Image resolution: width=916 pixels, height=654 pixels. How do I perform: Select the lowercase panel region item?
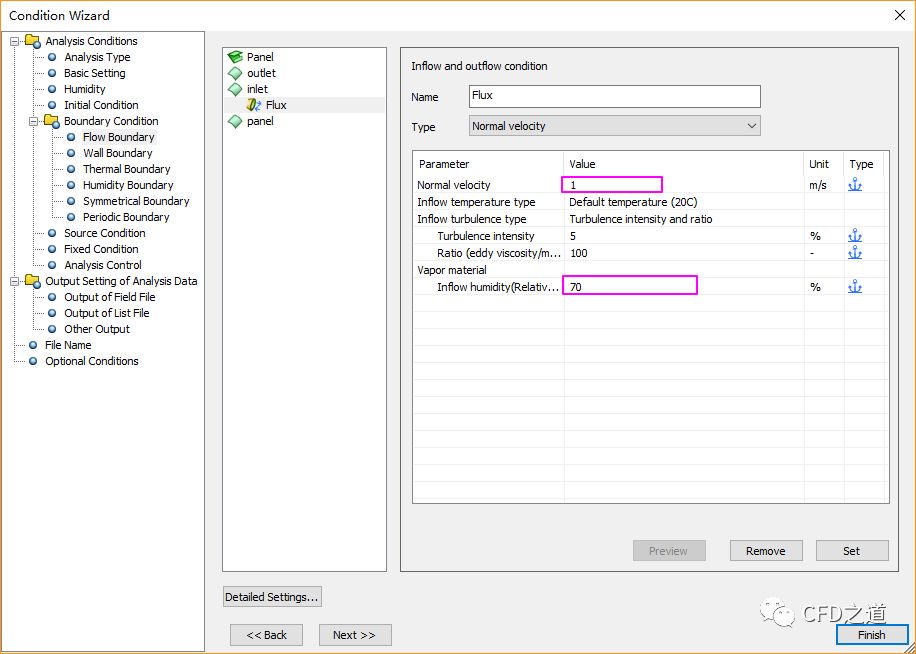point(259,121)
